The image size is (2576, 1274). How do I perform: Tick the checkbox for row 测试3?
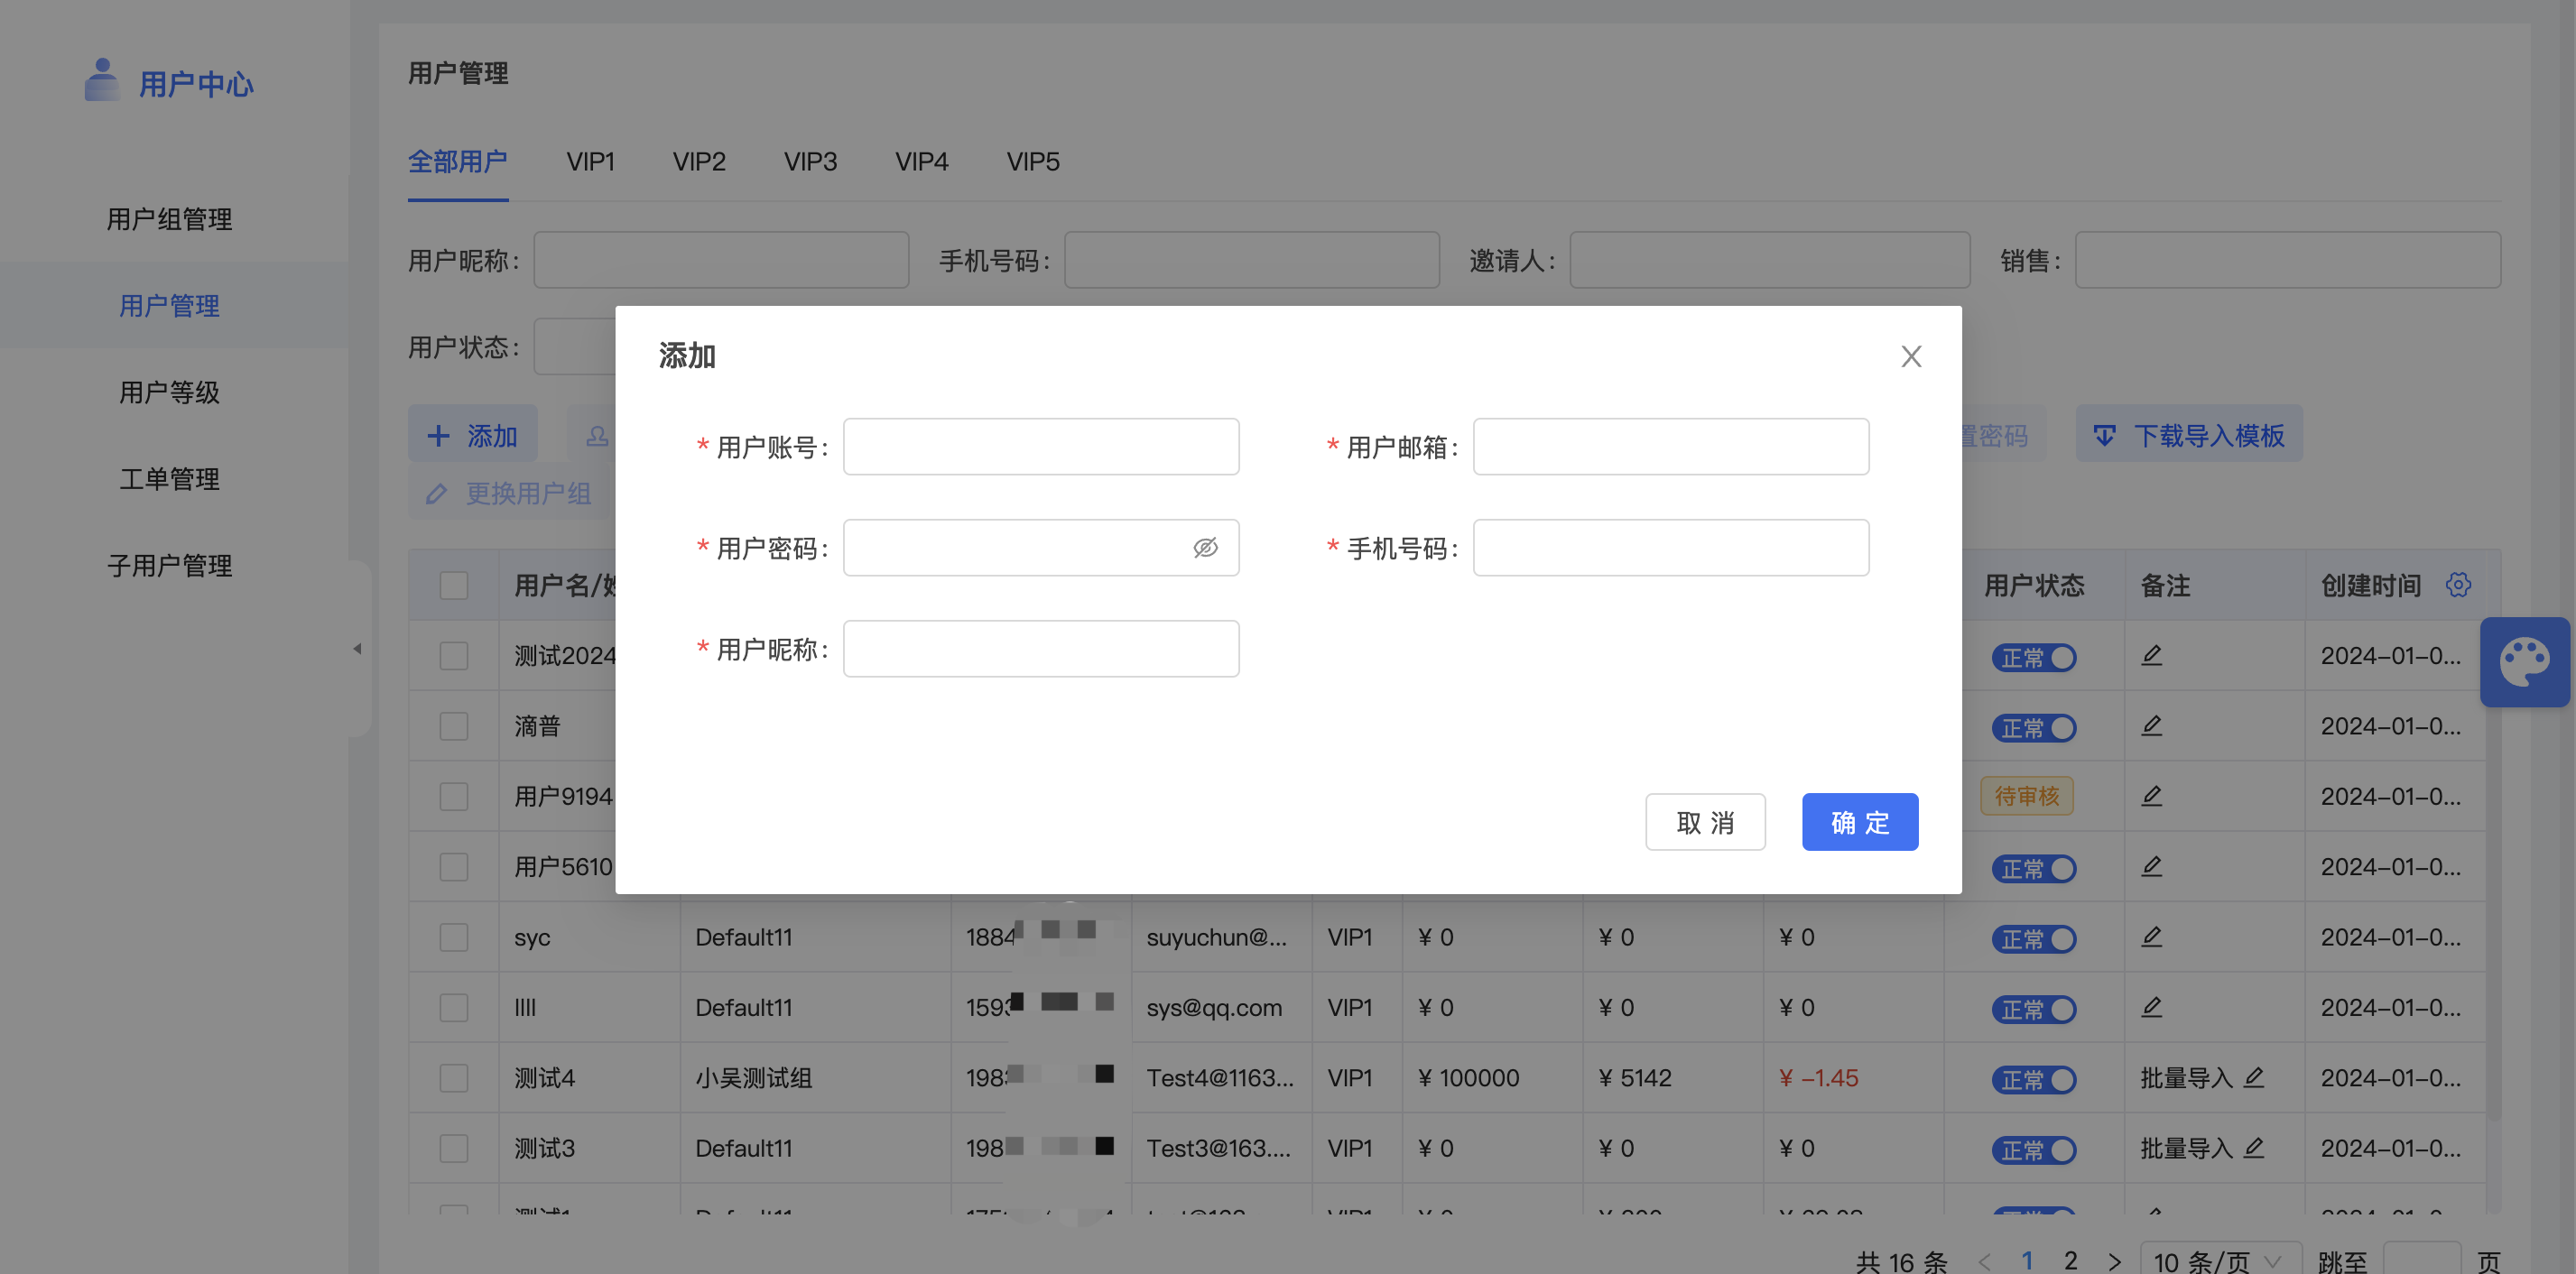pyautogui.click(x=454, y=1148)
